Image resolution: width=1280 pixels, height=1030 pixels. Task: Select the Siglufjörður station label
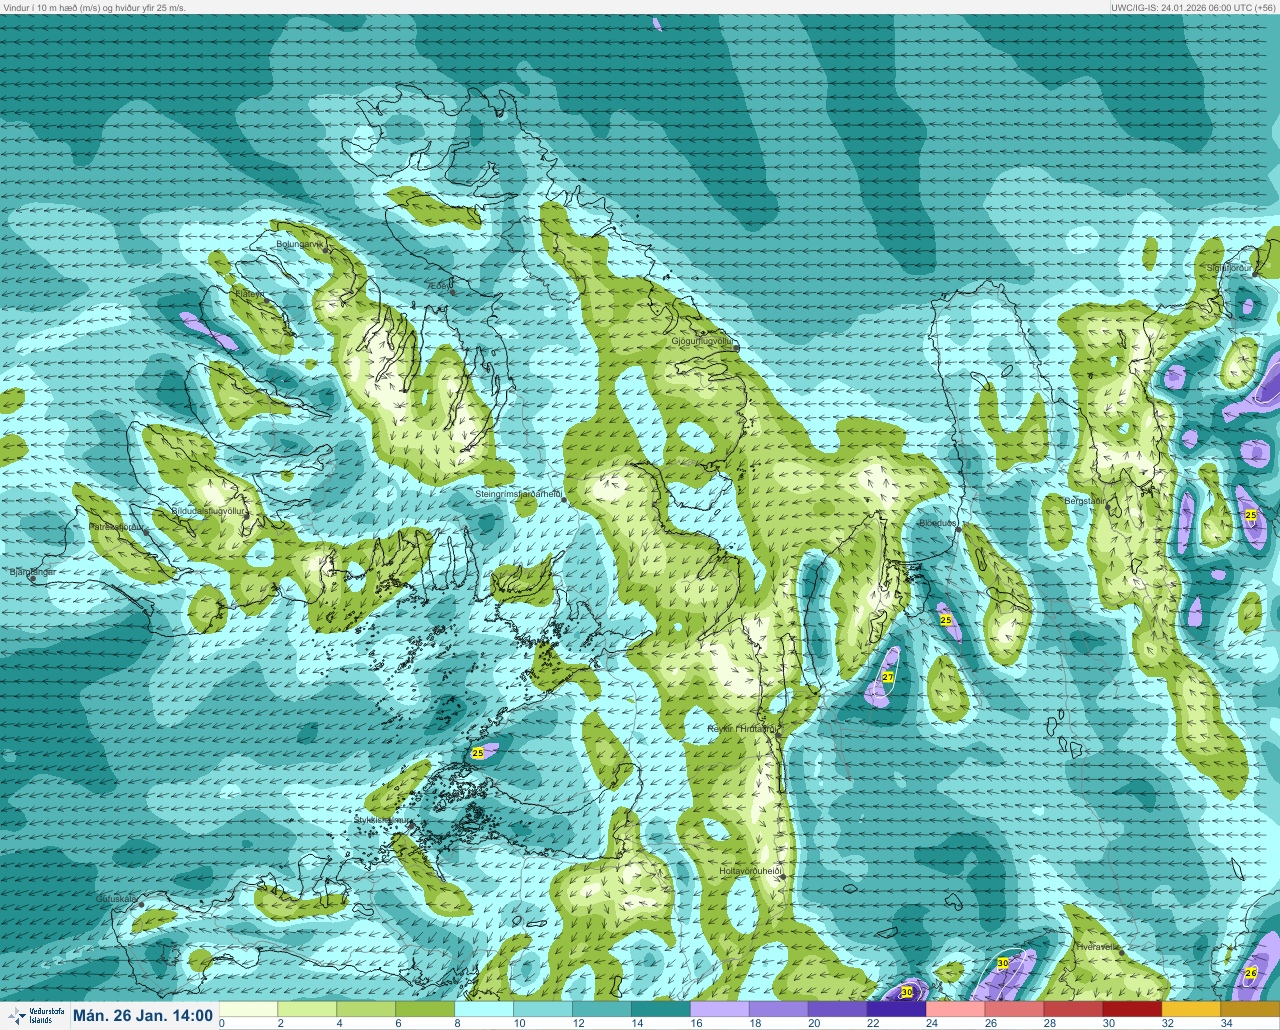[x=1230, y=268]
